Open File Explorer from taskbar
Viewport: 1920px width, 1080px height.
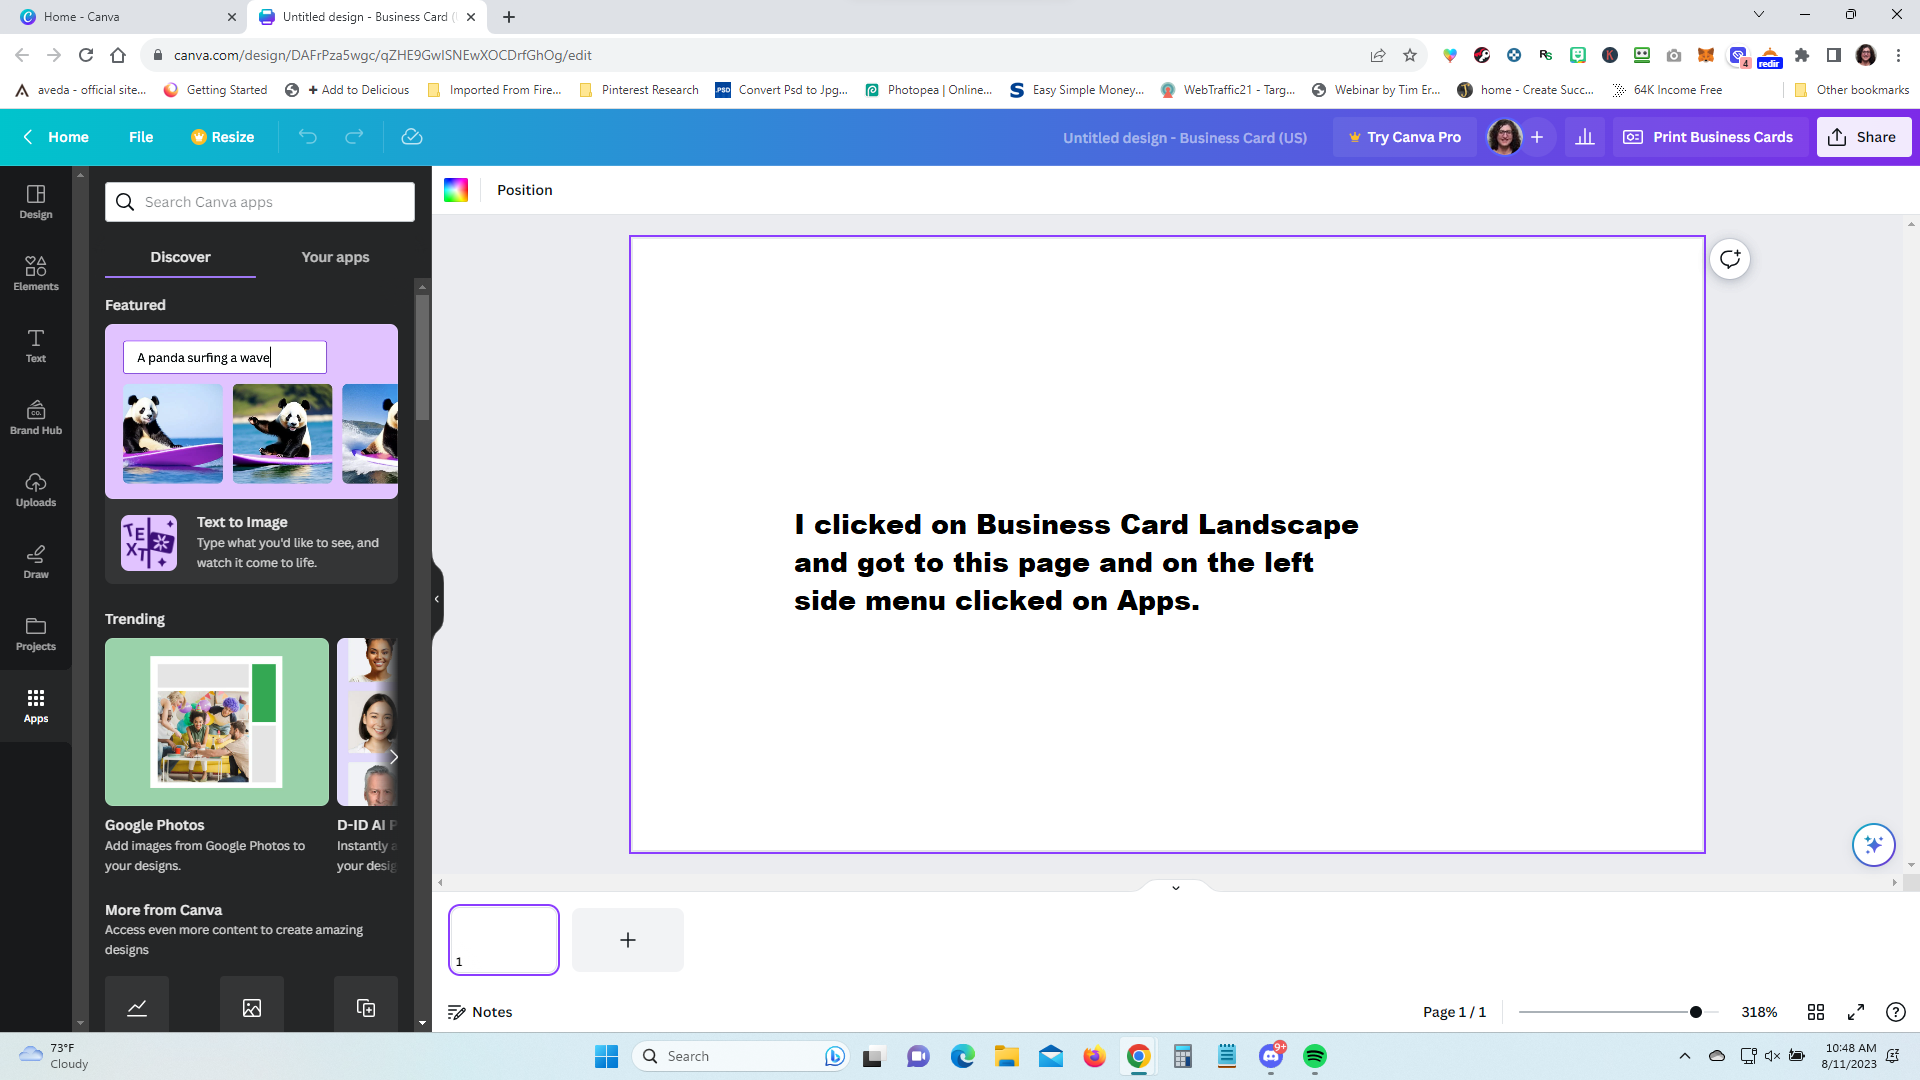tap(1007, 1056)
